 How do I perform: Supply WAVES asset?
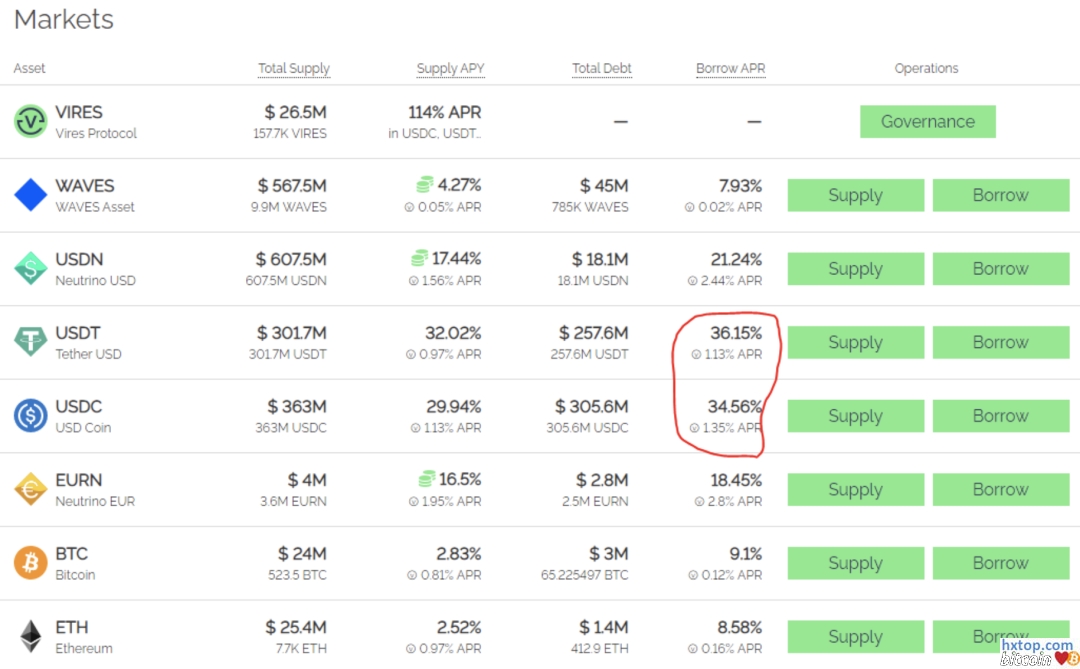tap(855, 195)
